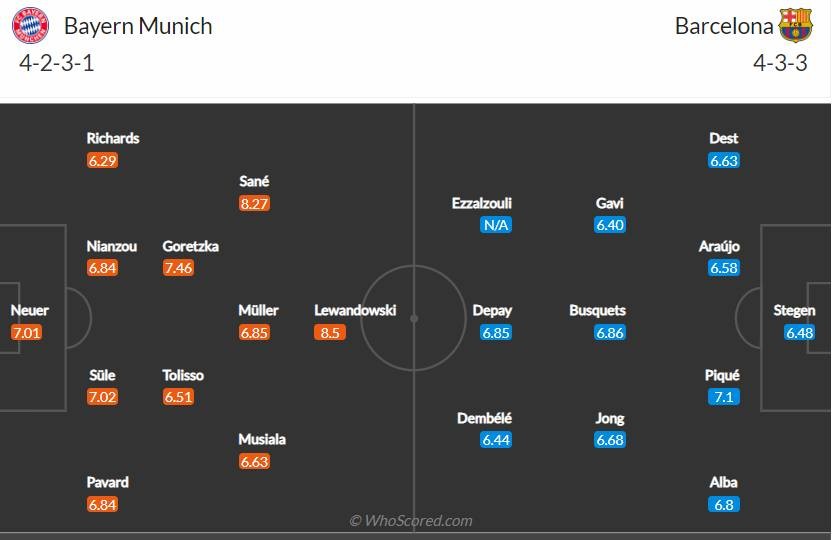Select Piqué's 7.1 rating badge
832x540 pixels.
pyautogui.click(x=724, y=397)
